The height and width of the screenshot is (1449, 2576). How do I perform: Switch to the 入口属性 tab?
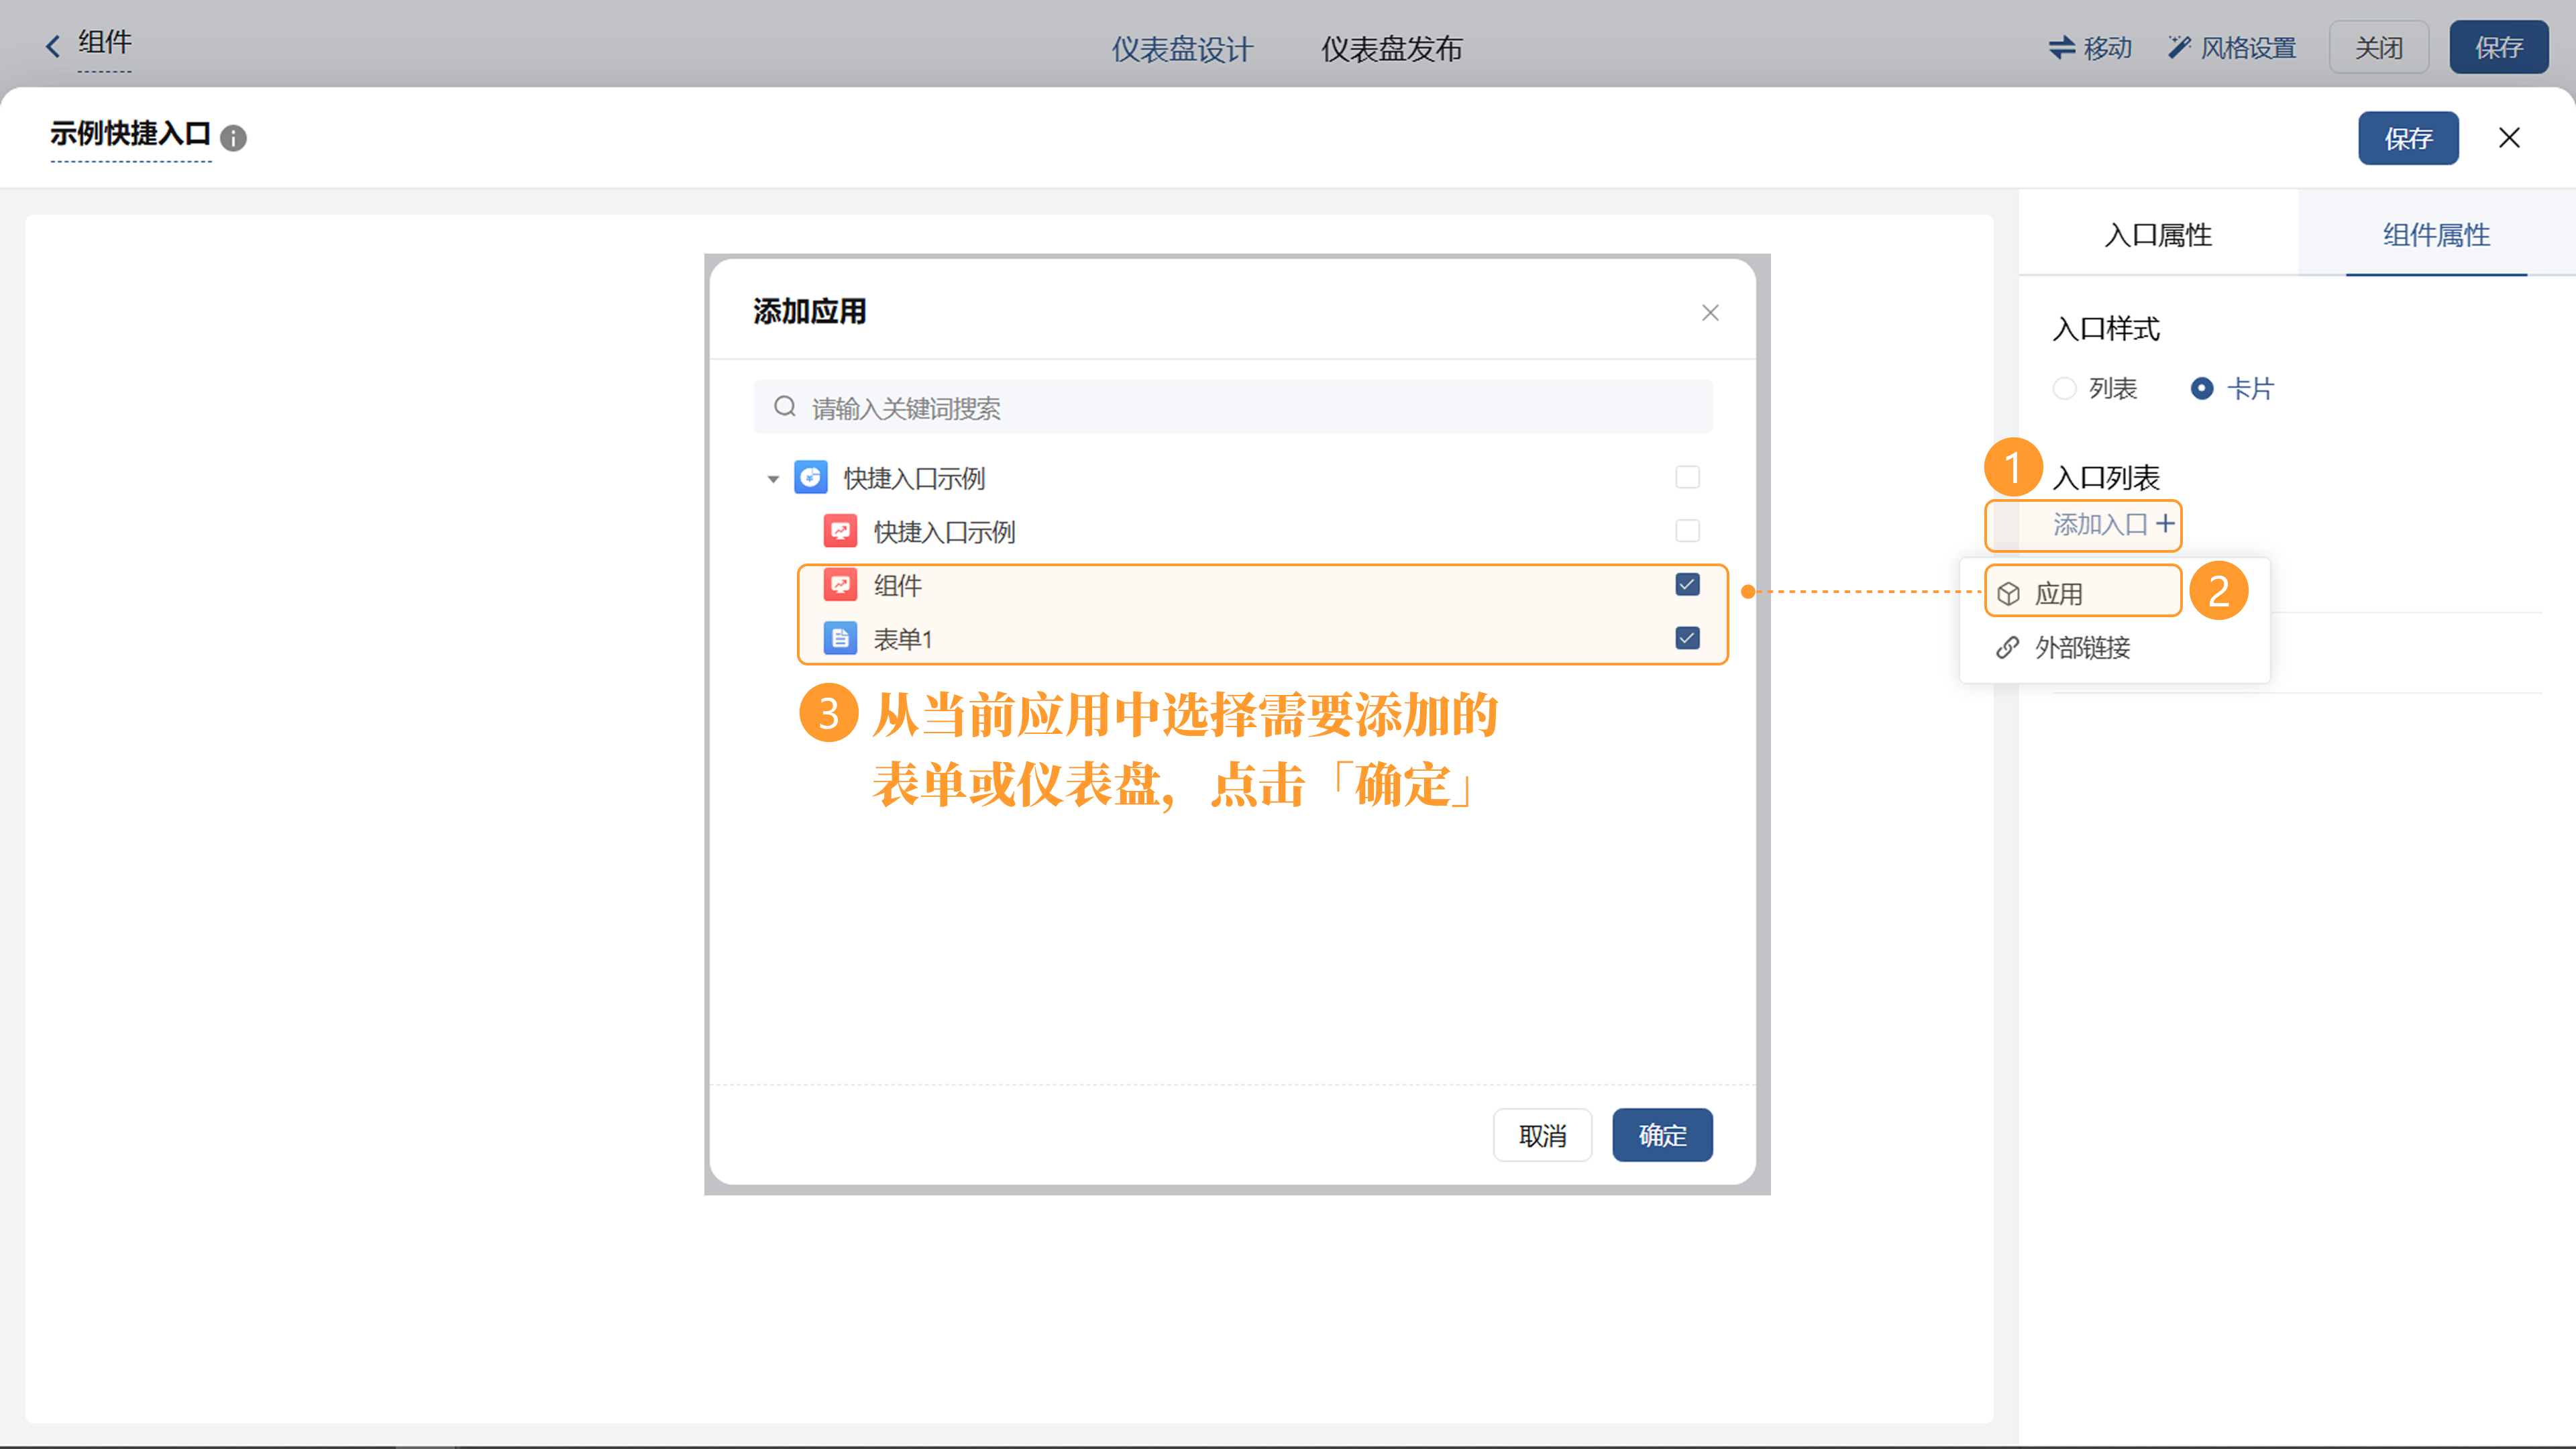[2158, 234]
